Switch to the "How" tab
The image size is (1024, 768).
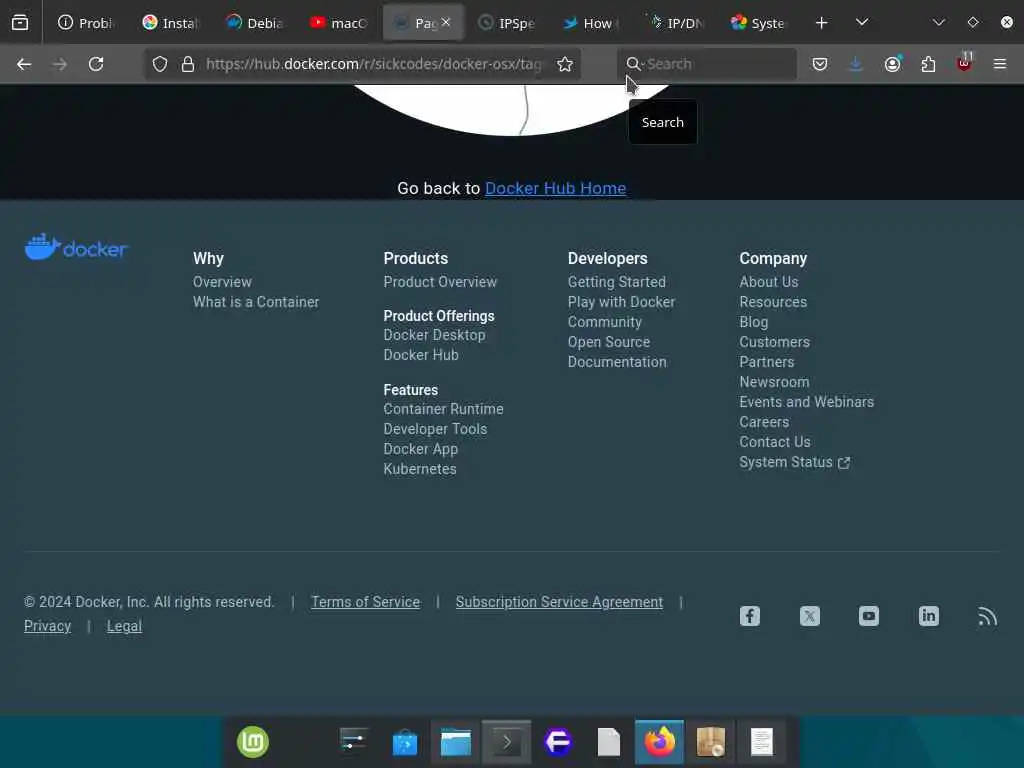point(591,23)
